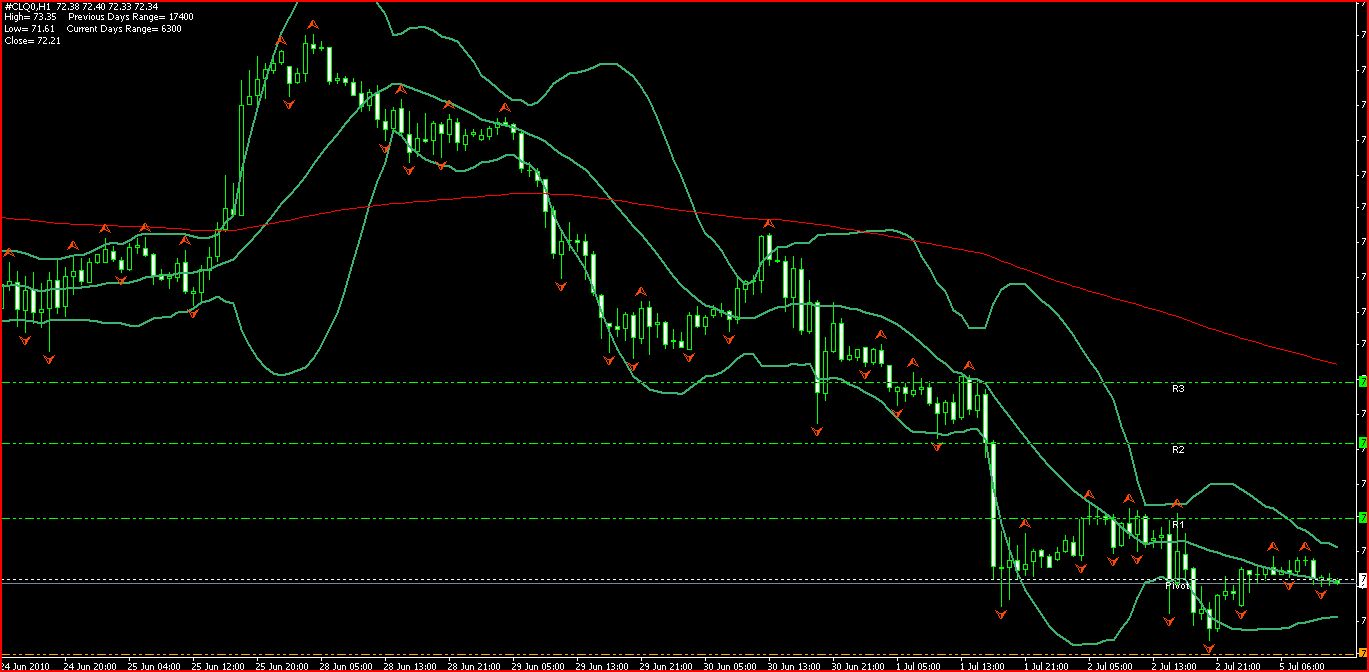
Task: Click the 29 Jun 21:00 time label
Action: click(666, 665)
